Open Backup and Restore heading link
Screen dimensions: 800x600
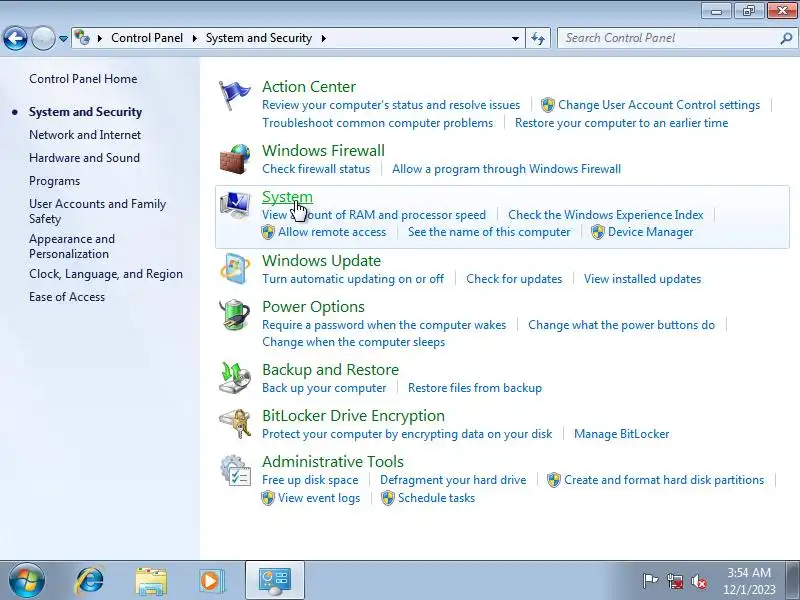(x=331, y=370)
